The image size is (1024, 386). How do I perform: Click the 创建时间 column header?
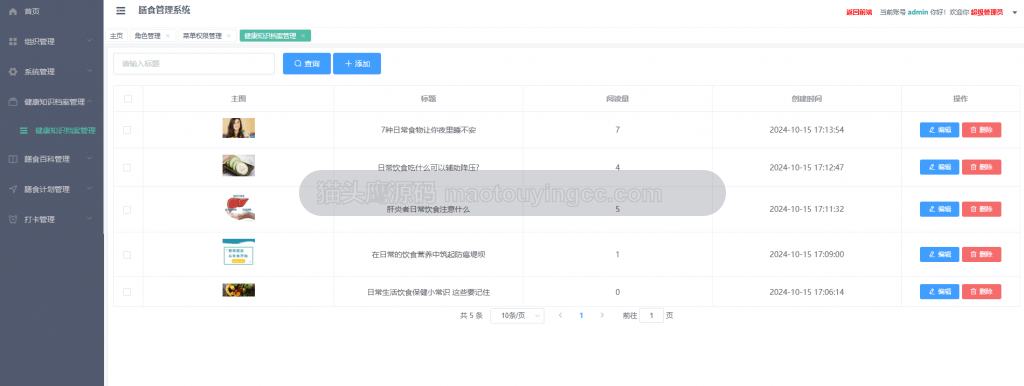pos(807,99)
